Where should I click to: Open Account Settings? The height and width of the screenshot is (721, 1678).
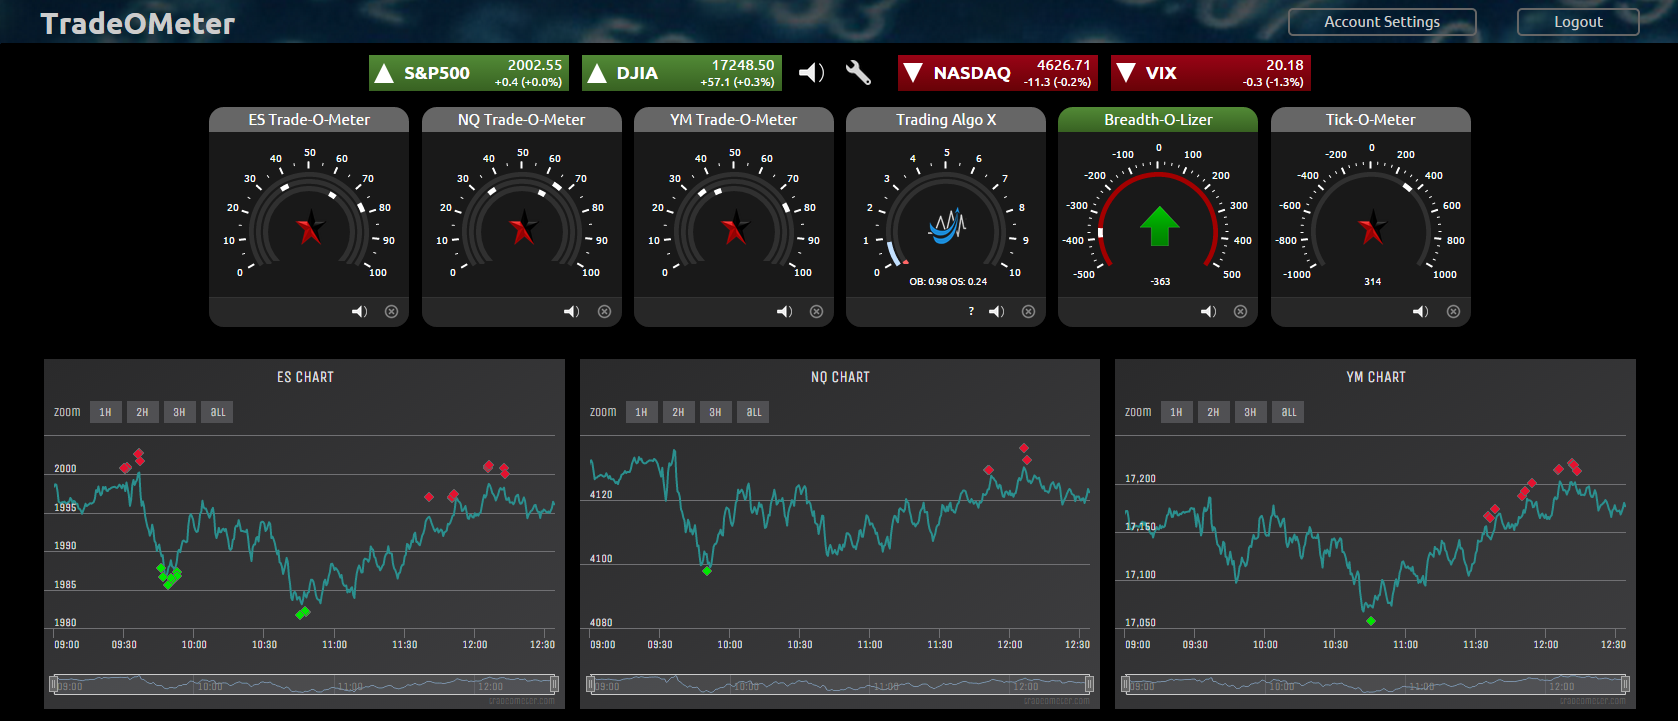pos(1381,22)
